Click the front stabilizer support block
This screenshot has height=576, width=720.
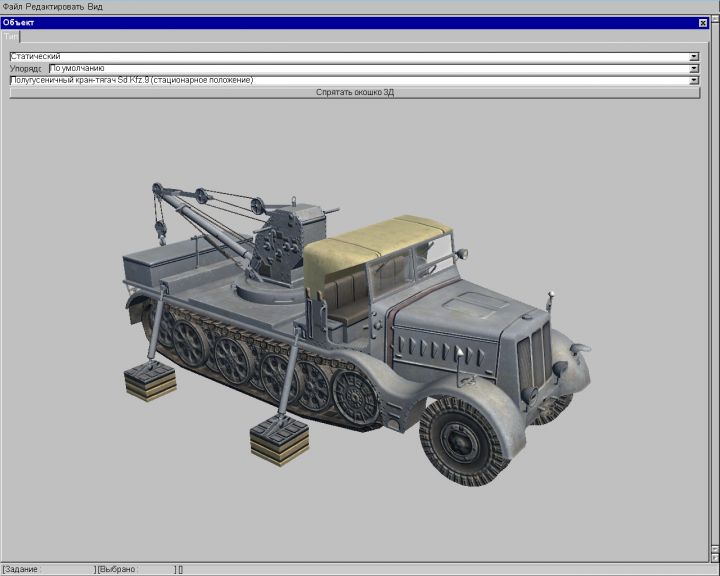(279, 440)
